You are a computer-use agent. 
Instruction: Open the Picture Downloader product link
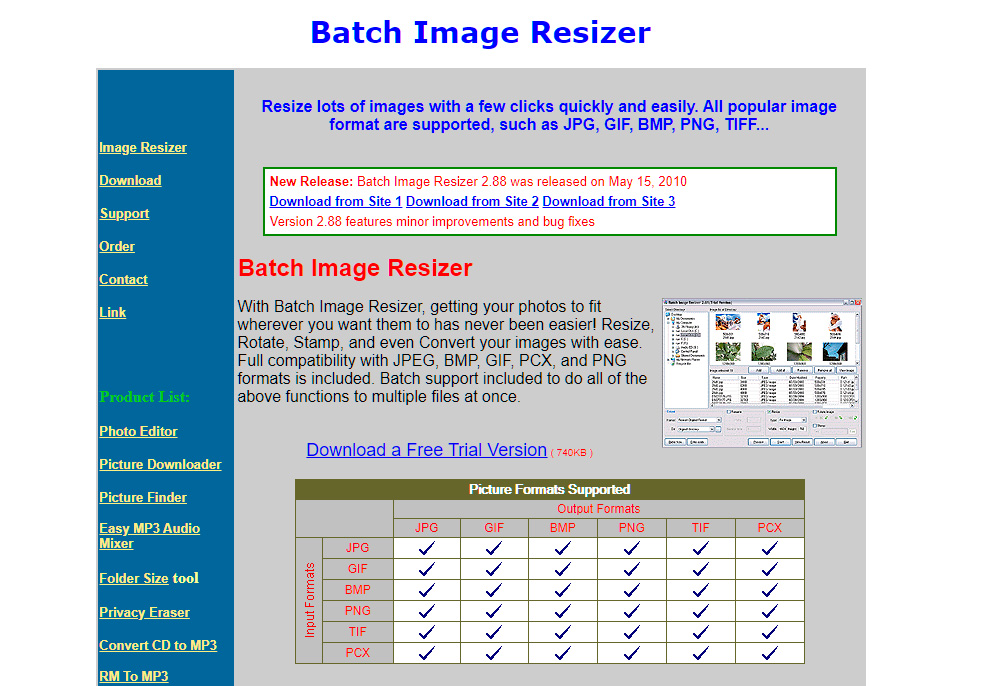160,464
